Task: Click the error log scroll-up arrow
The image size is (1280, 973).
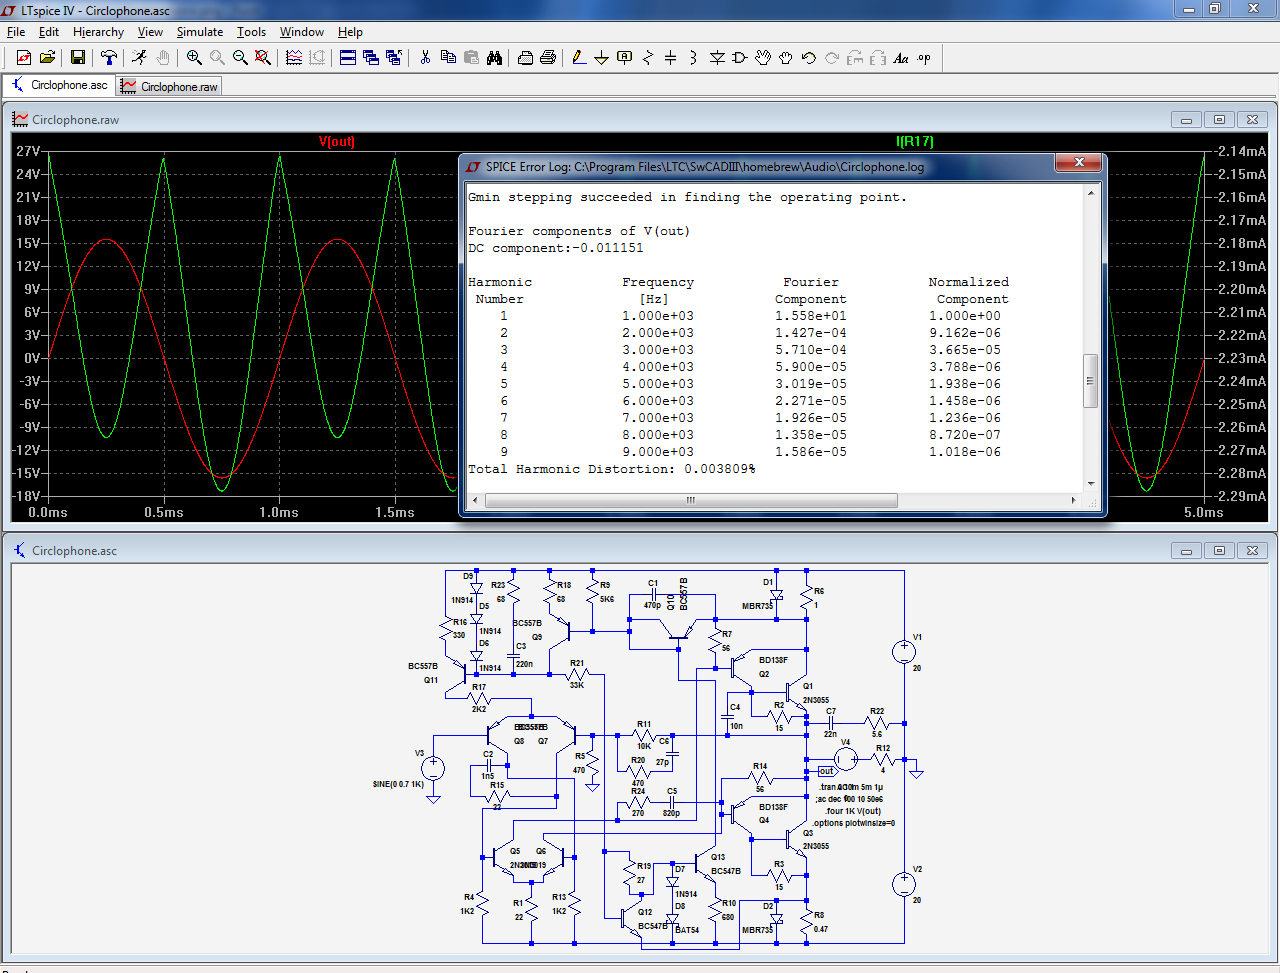Action: 1090,193
